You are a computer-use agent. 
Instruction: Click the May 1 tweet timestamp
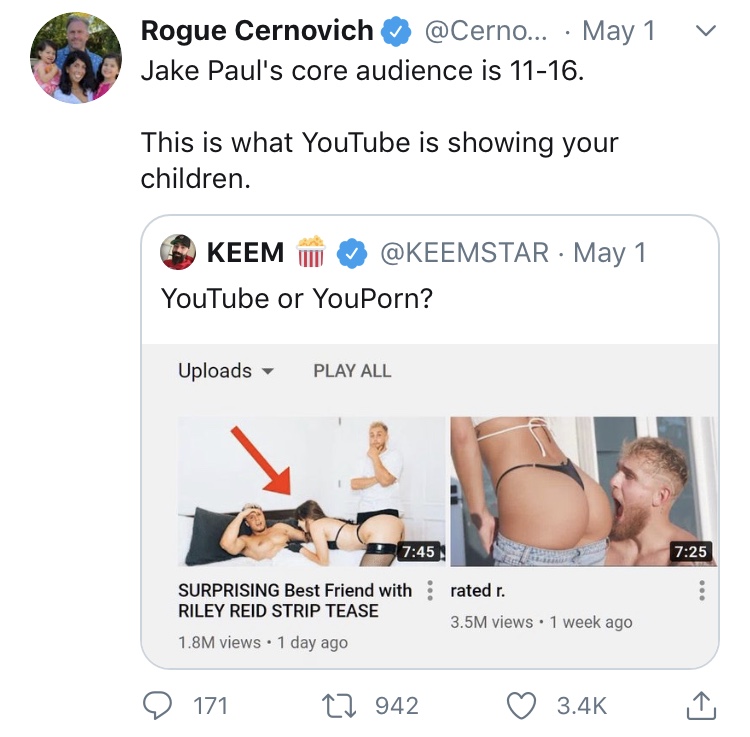click(x=618, y=31)
